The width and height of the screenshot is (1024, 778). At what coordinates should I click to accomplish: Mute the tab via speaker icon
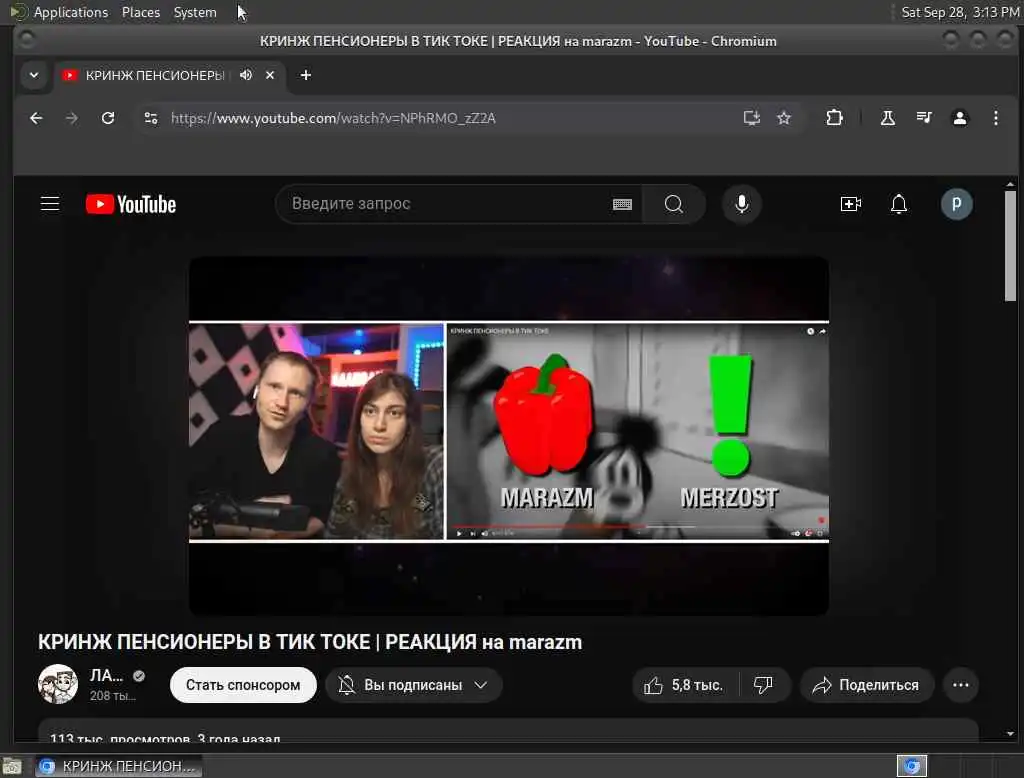(x=246, y=75)
